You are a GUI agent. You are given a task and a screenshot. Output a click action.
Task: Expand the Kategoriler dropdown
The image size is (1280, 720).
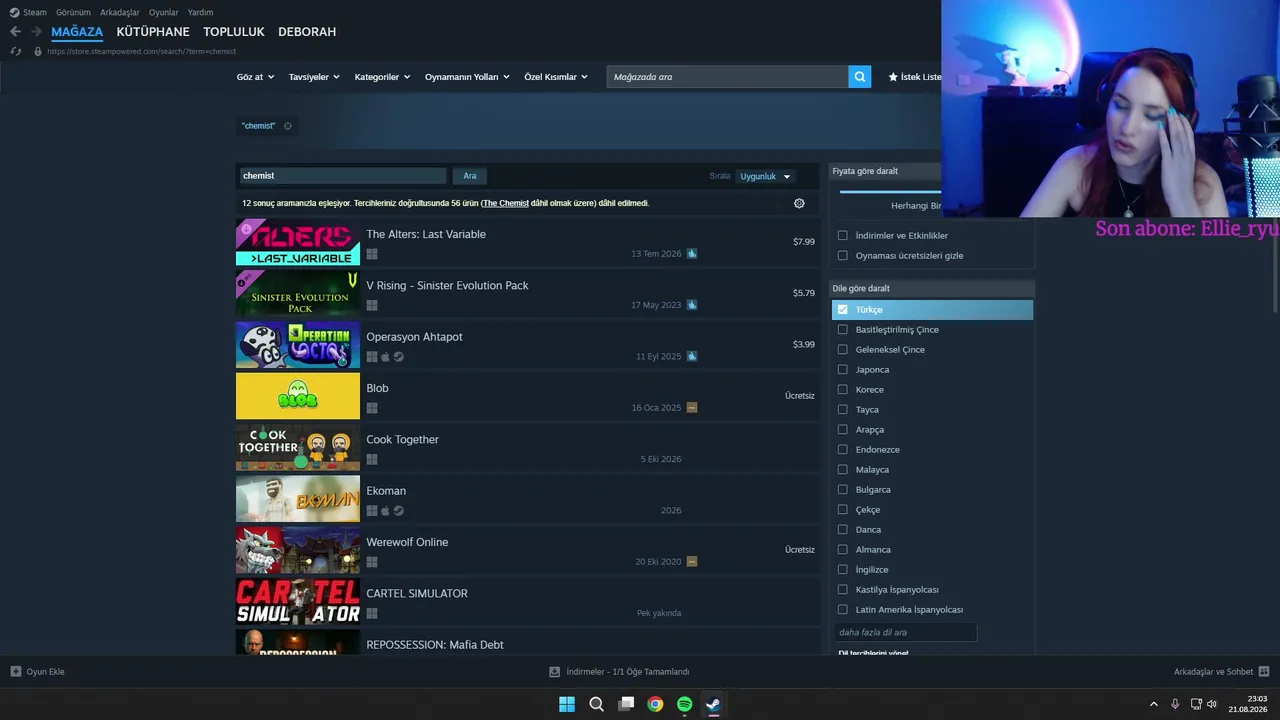(x=383, y=77)
